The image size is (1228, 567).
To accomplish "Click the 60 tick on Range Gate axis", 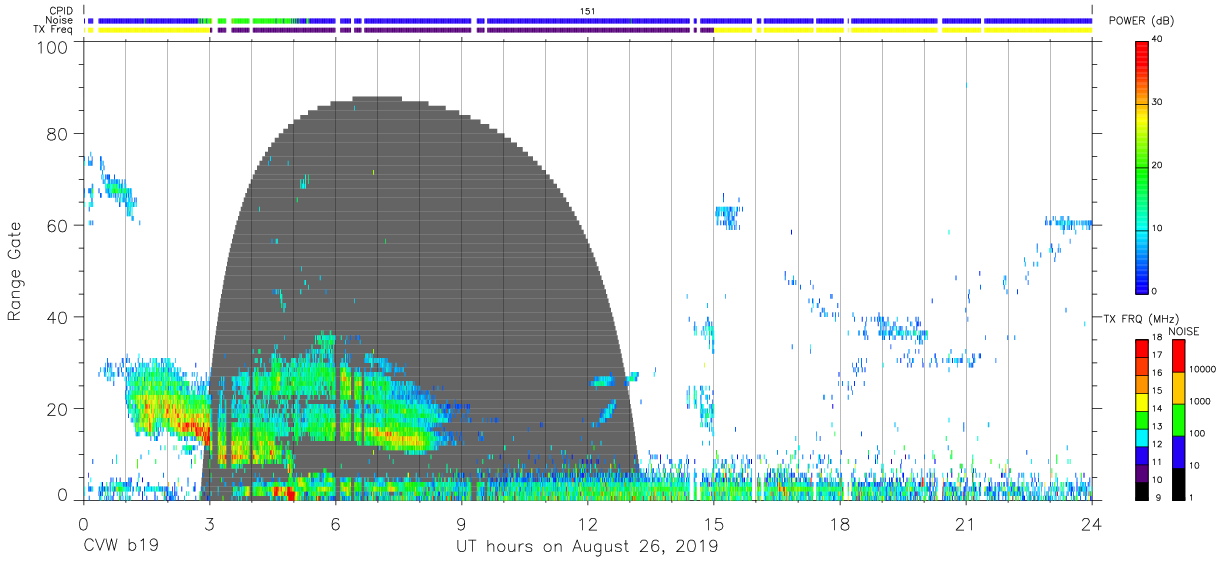I will 58,225.
